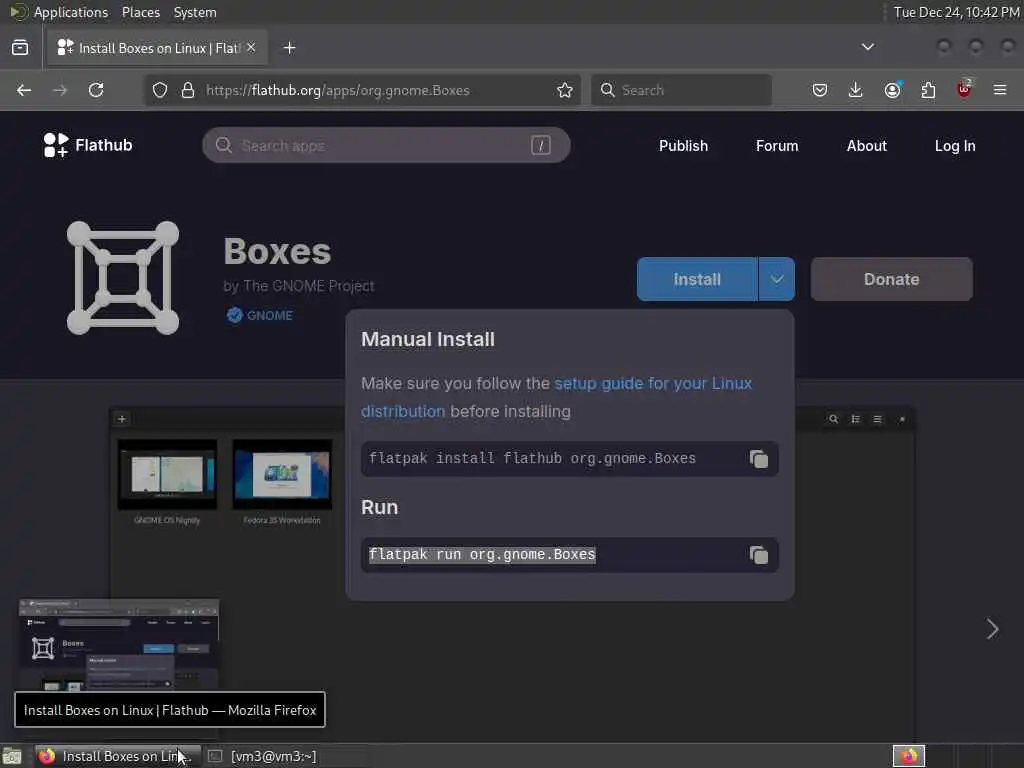This screenshot has height=768, width=1024.
Task: Click the blue Install button
Action: pos(697,280)
